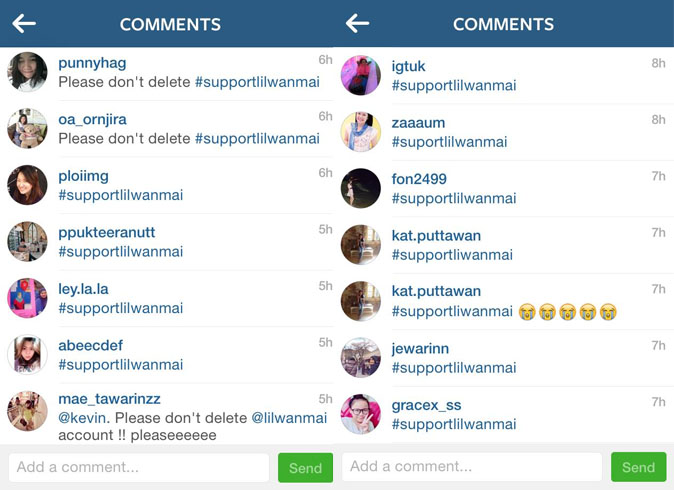The width and height of the screenshot is (674, 490).
Task: Open jewarinn username link
Action: click(x=420, y=348)
